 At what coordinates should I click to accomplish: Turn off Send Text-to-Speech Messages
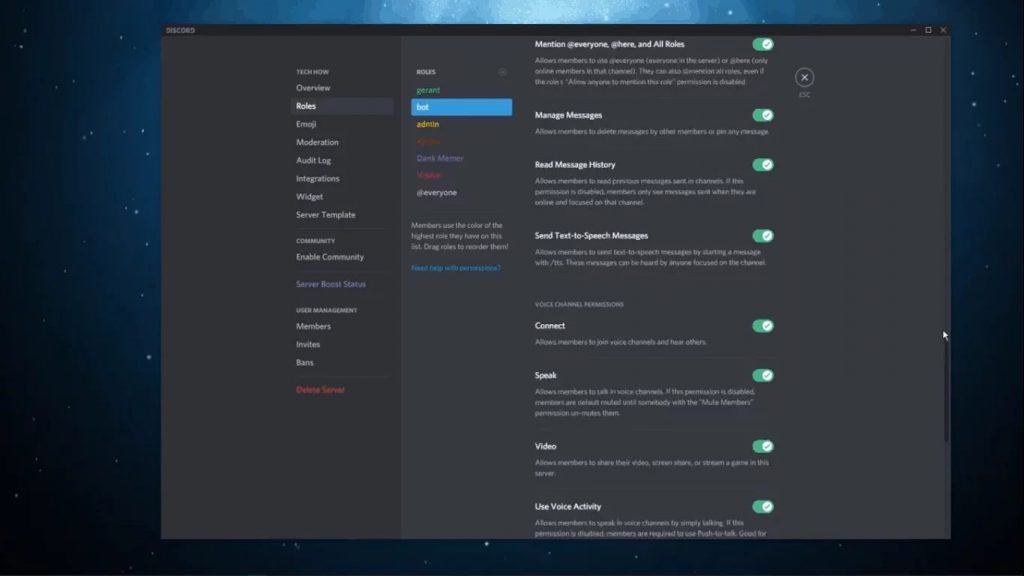click(763, 236)
